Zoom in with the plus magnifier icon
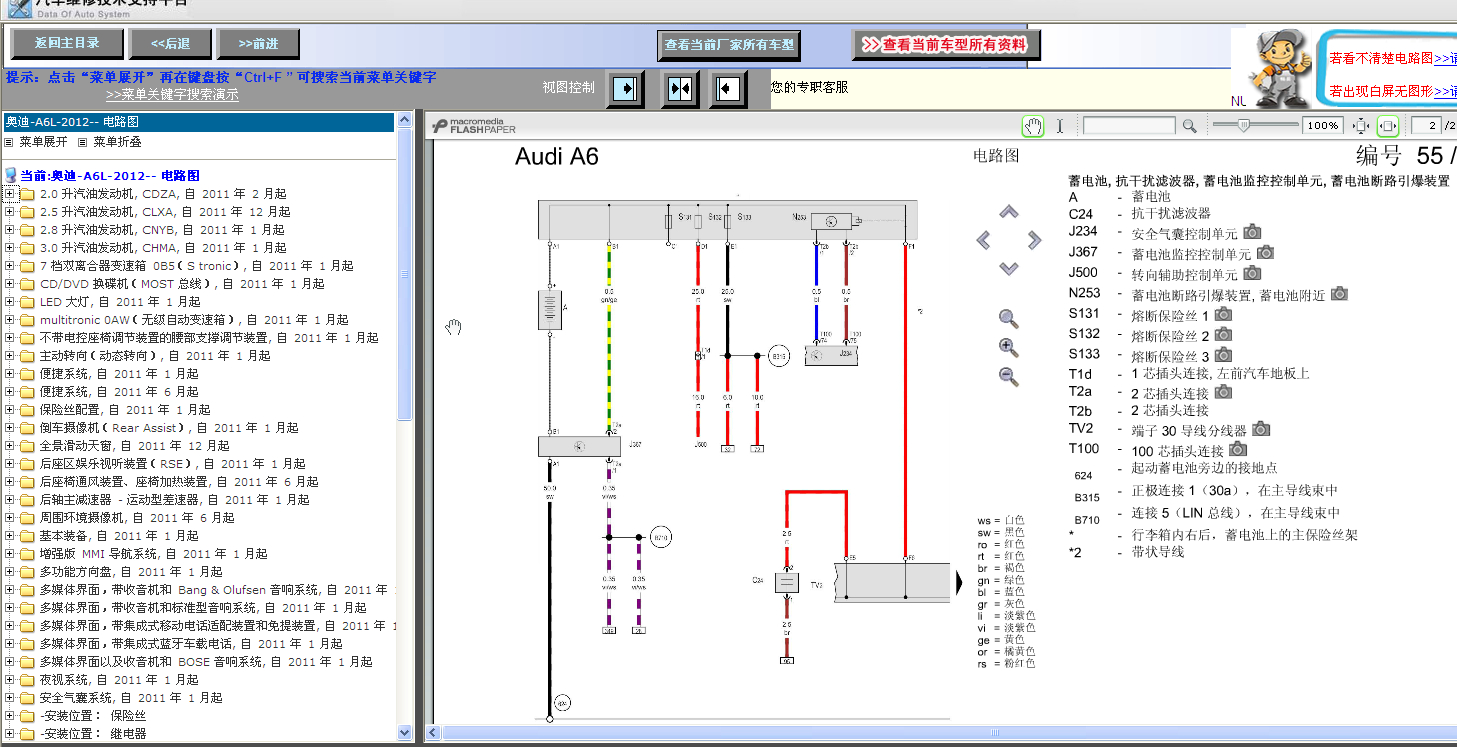The image size is (1457, 747). click(x=1009, y=348)
